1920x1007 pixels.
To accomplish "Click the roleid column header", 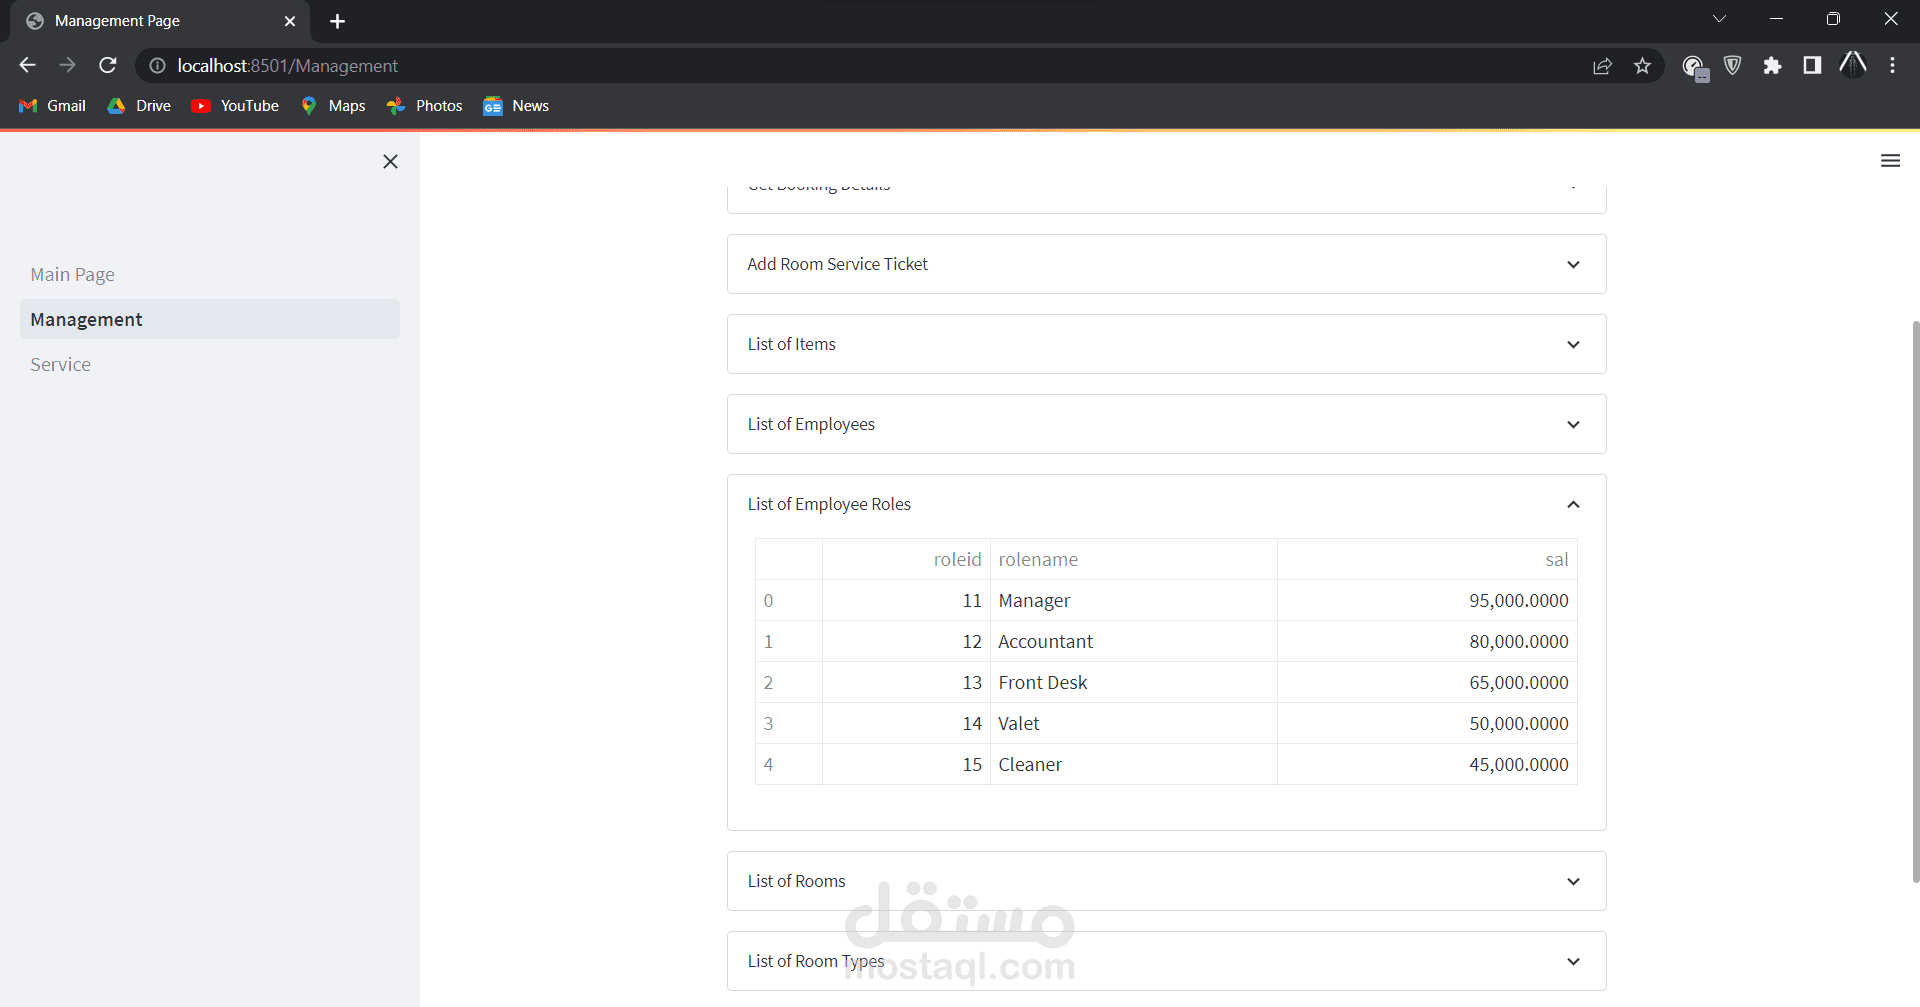I will pos(906,560).
